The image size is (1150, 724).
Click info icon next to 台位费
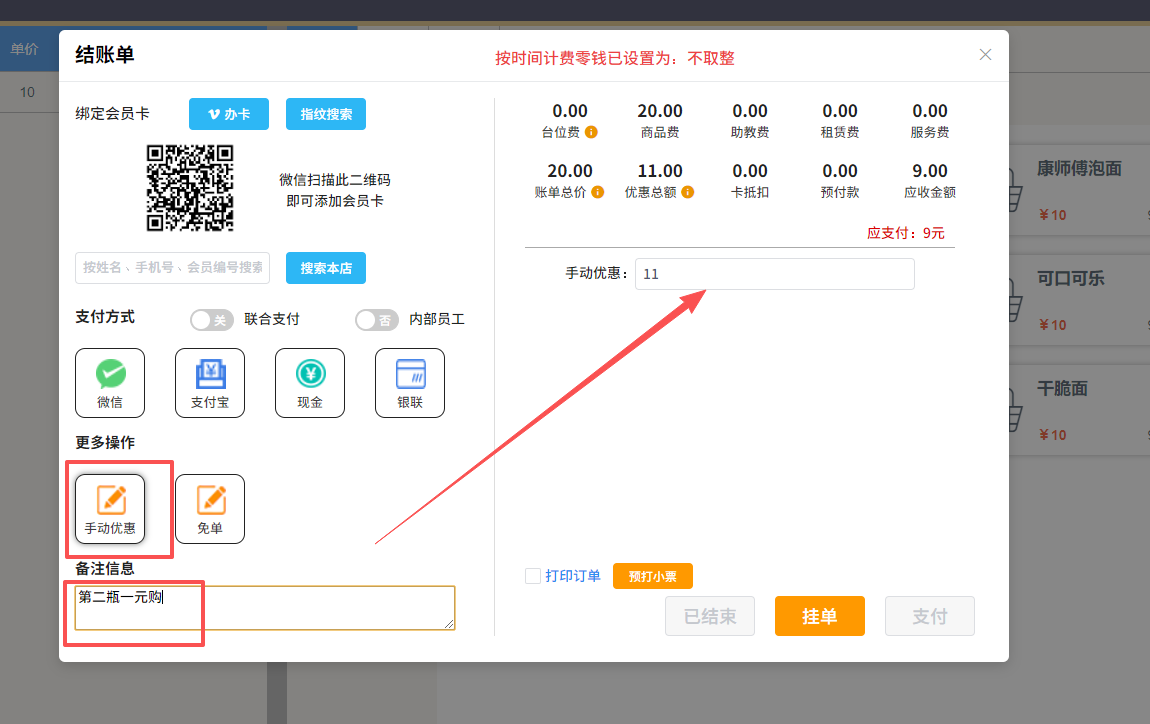(x=592, y=132)
